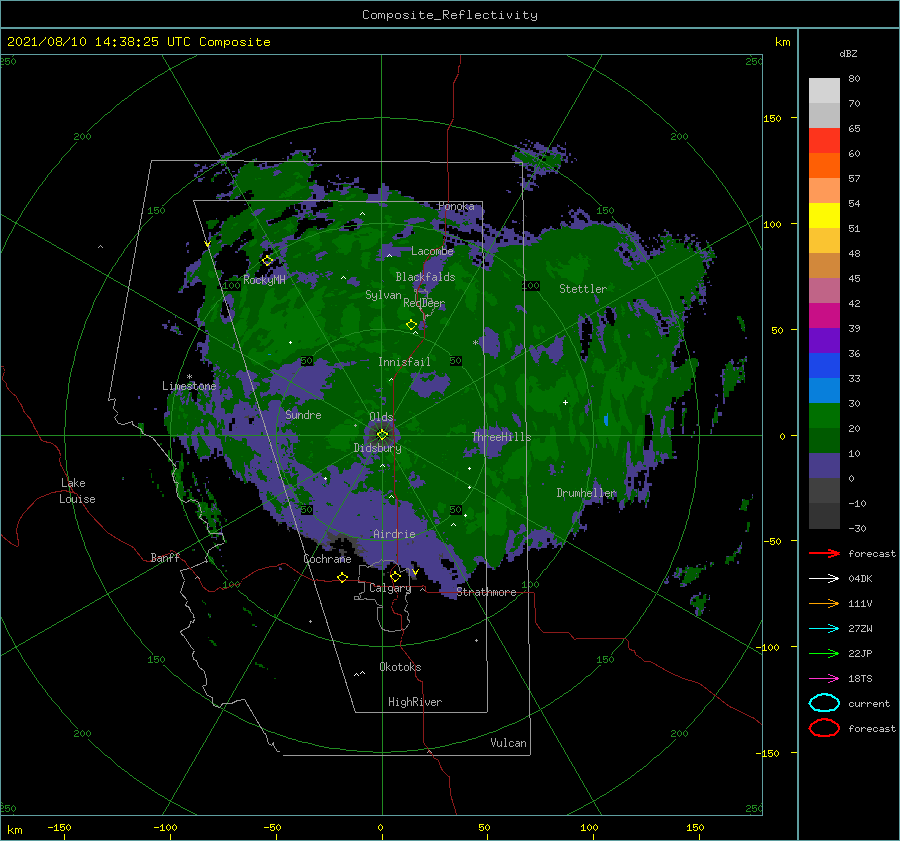Click the Sylvan label
The width and height of the screenshot is (900, 841).
pos(383,295)
